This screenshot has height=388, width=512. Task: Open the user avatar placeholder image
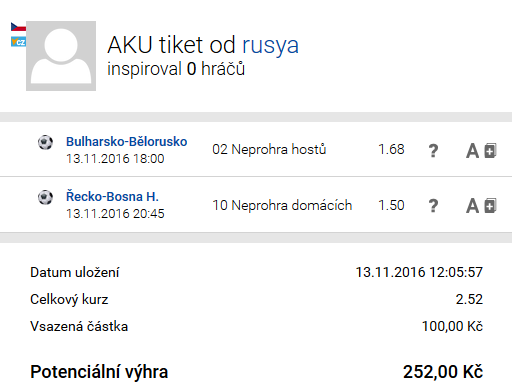[61, 56]
